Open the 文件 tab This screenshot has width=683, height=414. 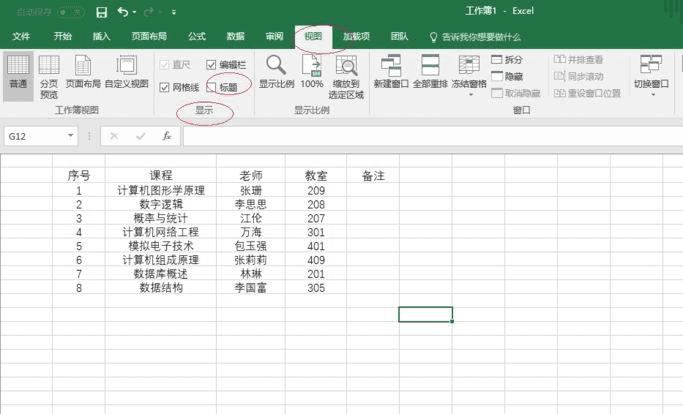coord(21,36)
